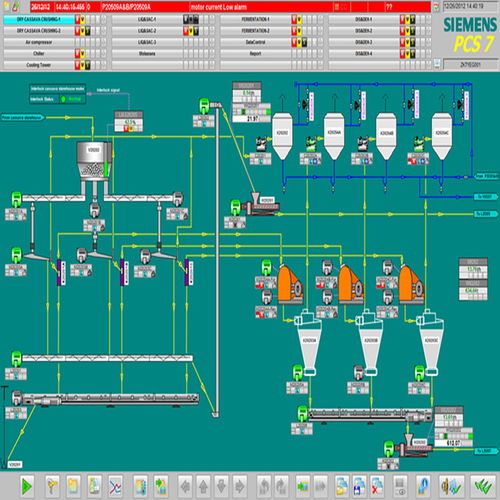500x500 pixels.
Task: Click the green play arrow in the bottom toolbar
Action: point(27,486)
